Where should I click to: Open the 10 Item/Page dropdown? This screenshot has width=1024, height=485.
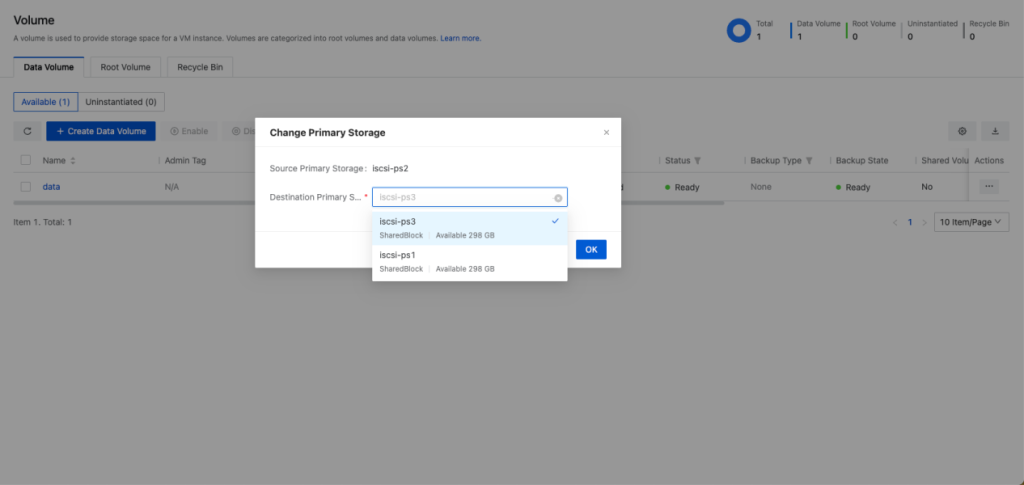click(971, 222)
